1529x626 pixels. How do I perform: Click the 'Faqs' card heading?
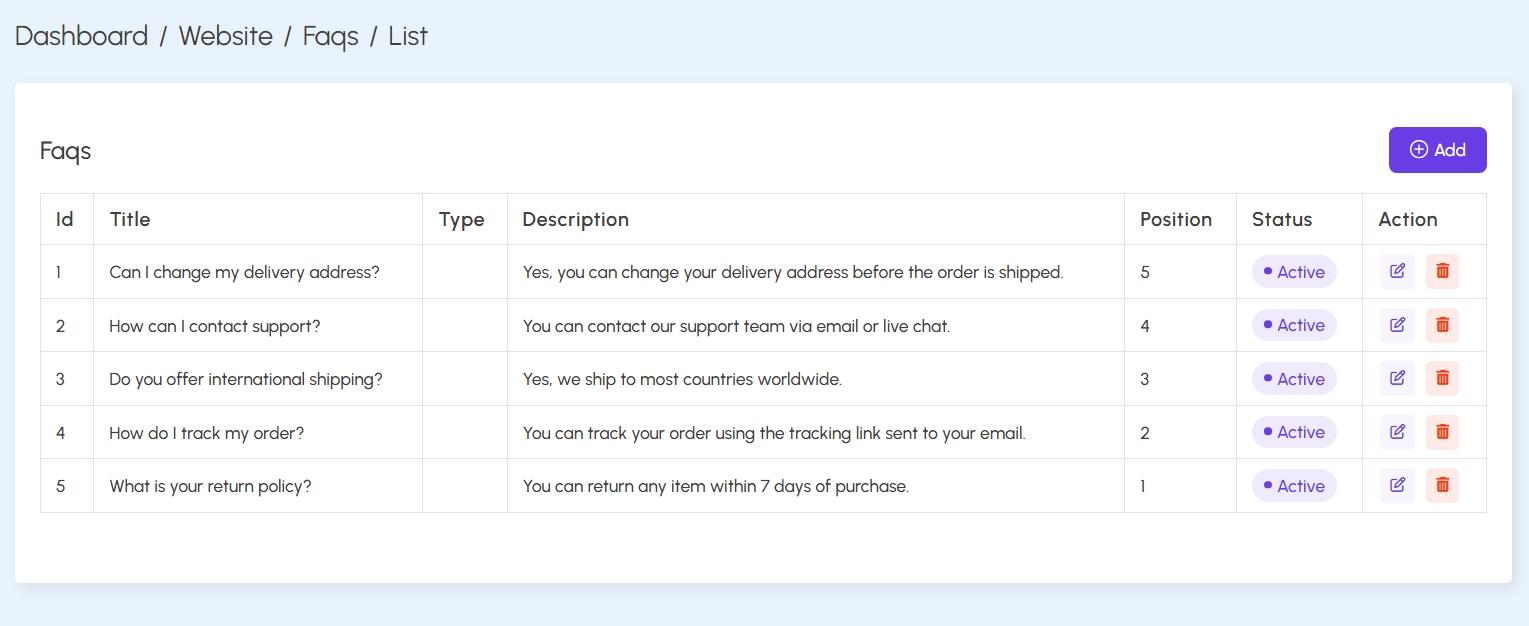pos(66,151)
